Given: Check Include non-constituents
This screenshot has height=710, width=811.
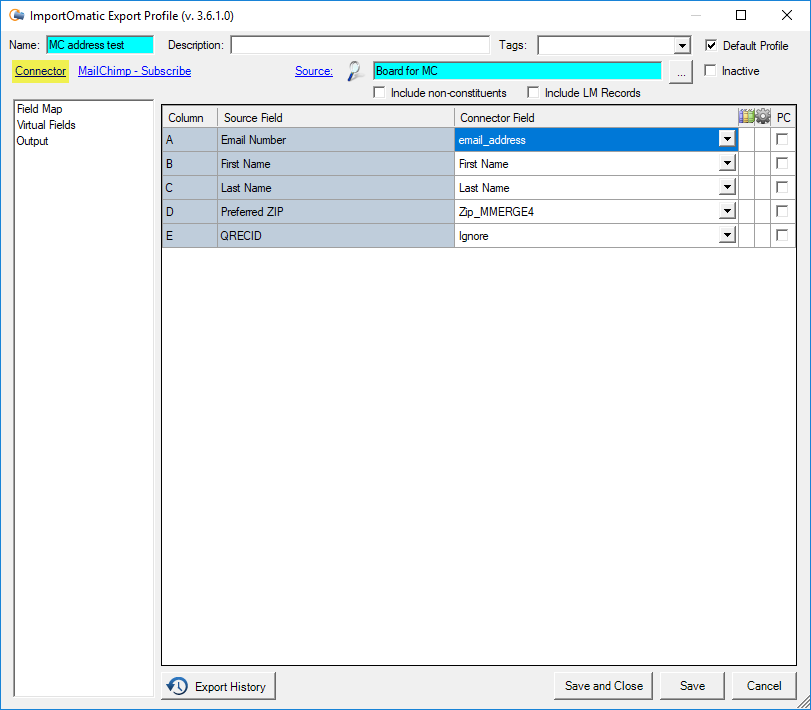Looking at the screenshot, I should tap(379, 93).
